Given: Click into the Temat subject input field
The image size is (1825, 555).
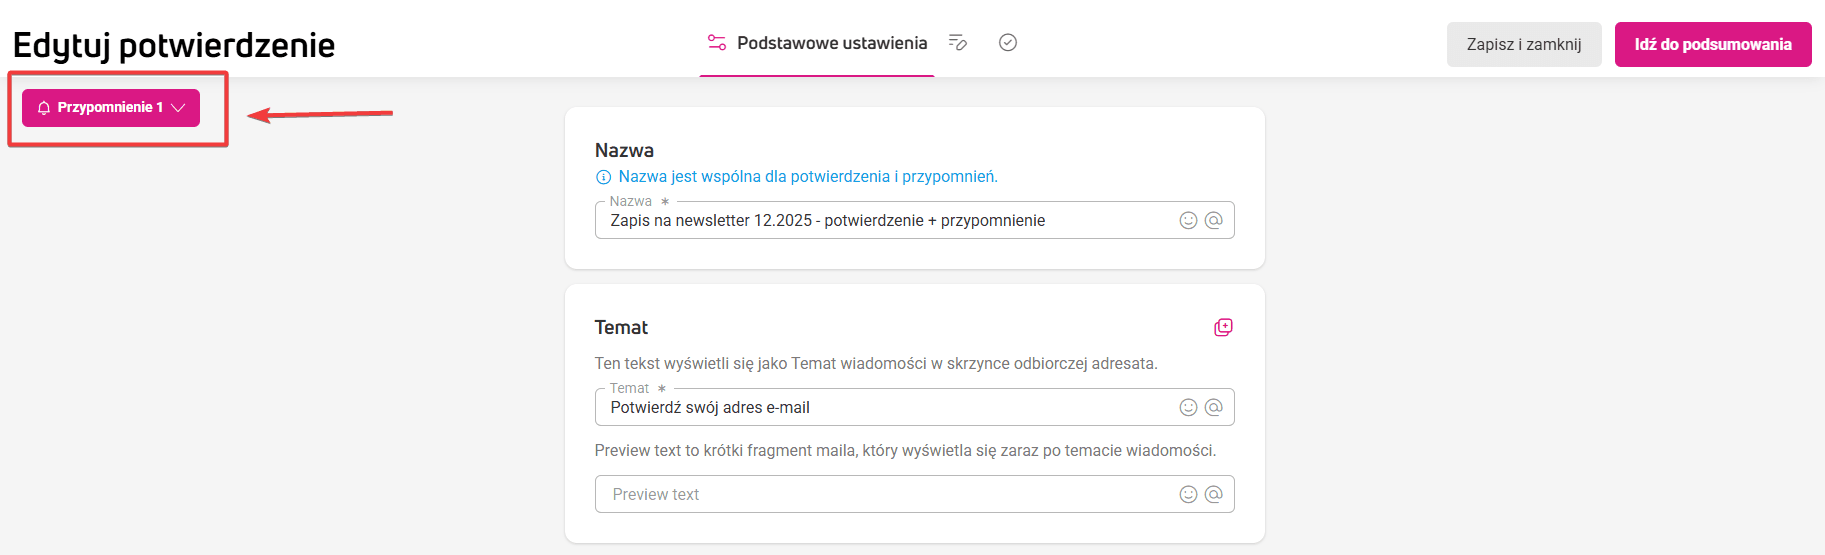Looking at the screenshot, I should 880,408.
